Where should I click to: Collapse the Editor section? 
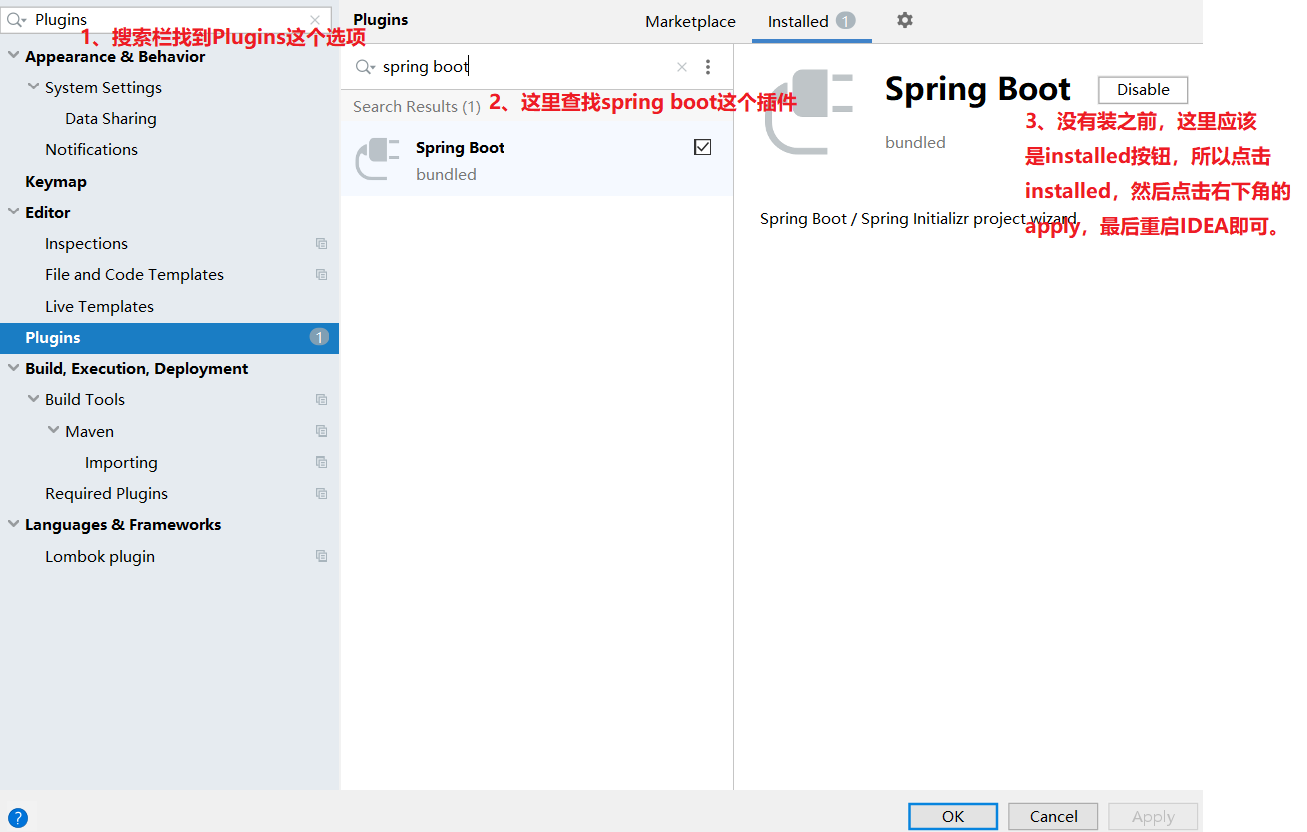pyautogui.click(x=13, y=212)
